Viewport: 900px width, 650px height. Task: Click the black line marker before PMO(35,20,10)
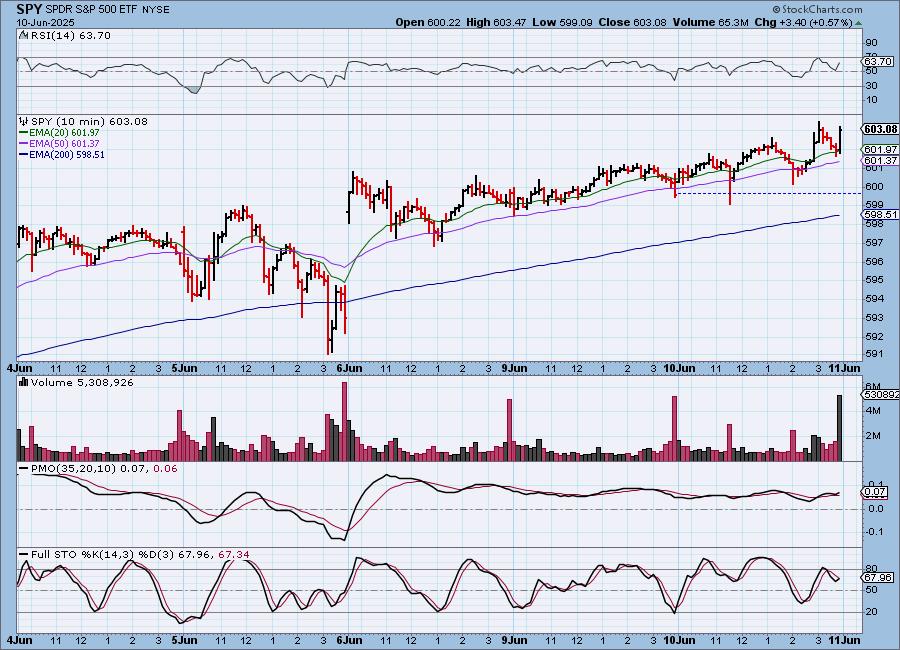(x=24, y=469)
